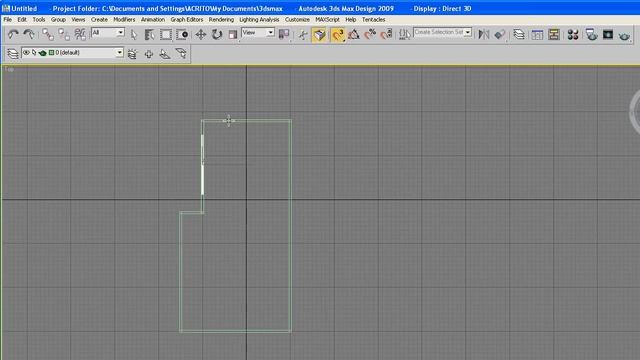Click Select Objects in Current Layer
The image size is (640, 360).
[165, 53]
